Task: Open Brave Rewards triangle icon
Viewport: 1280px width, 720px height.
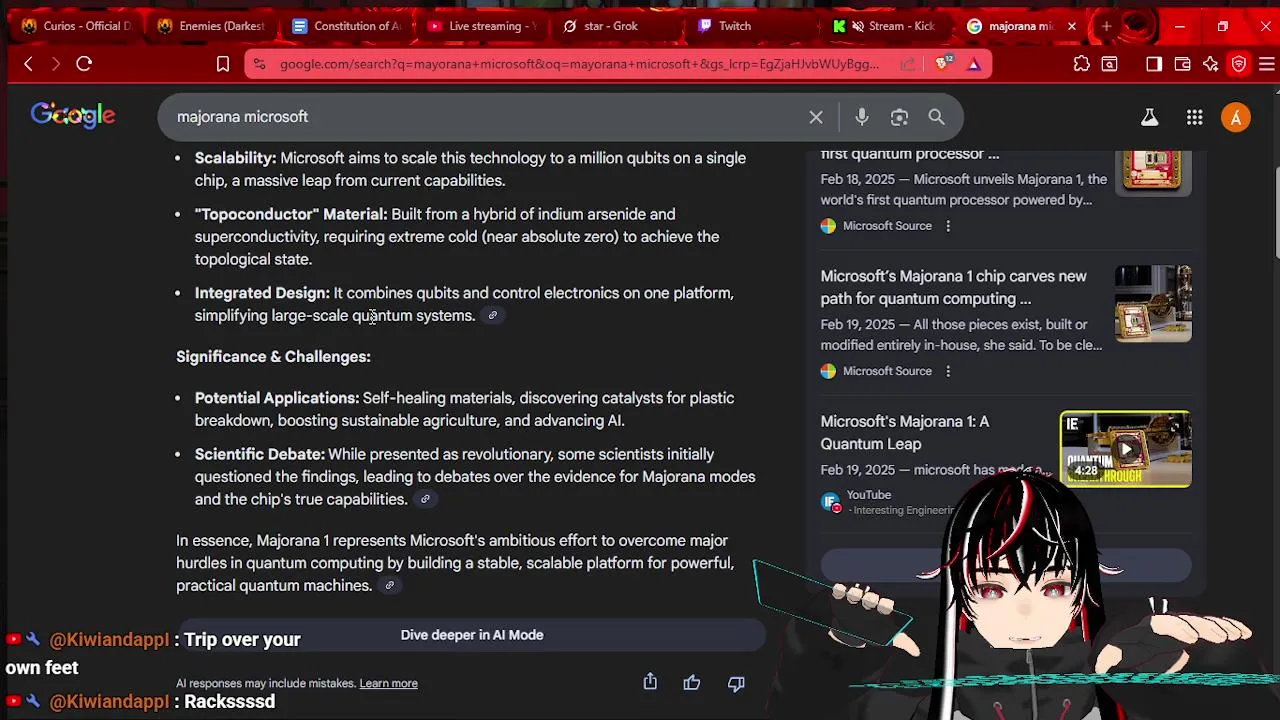Action: [973, 64]
